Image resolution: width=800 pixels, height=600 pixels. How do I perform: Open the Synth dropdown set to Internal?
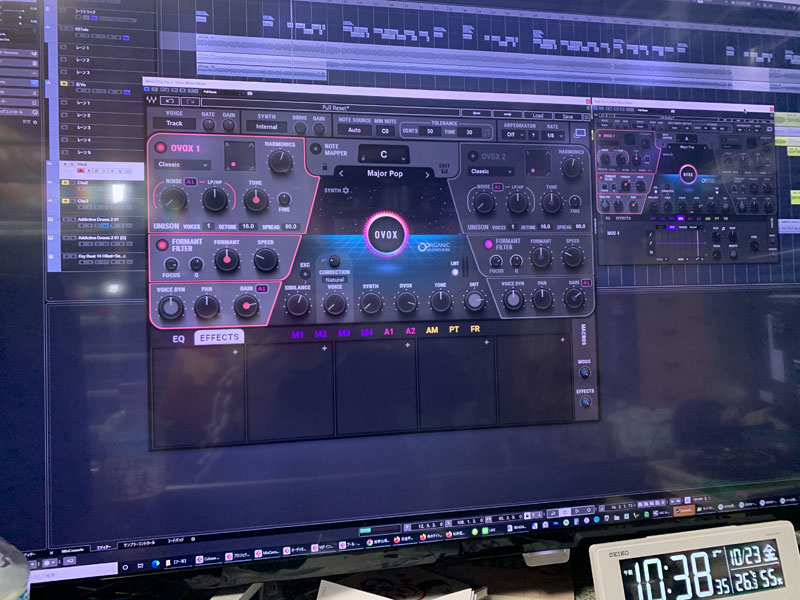click(x=266, y=127)
